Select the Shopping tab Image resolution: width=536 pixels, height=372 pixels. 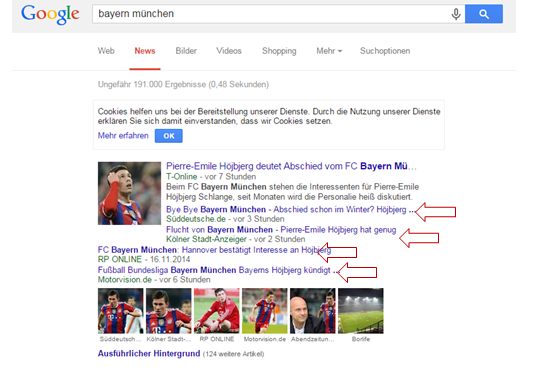click(x=279, y=51)
